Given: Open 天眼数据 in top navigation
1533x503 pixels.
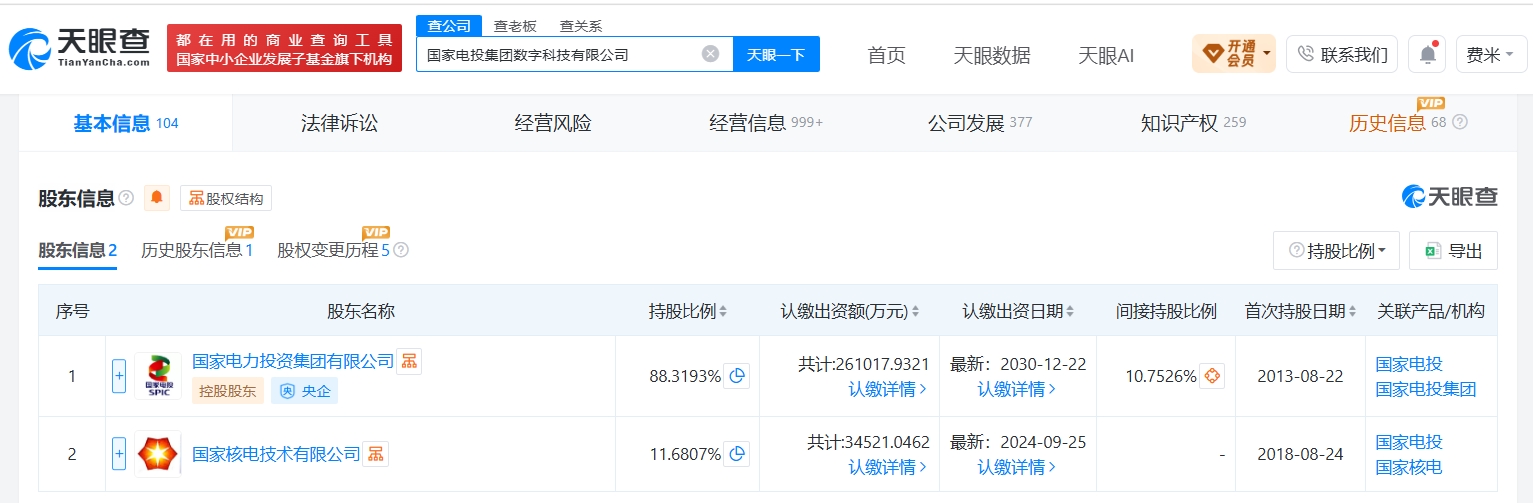Looking at the screenshot, I should [992, 55].
